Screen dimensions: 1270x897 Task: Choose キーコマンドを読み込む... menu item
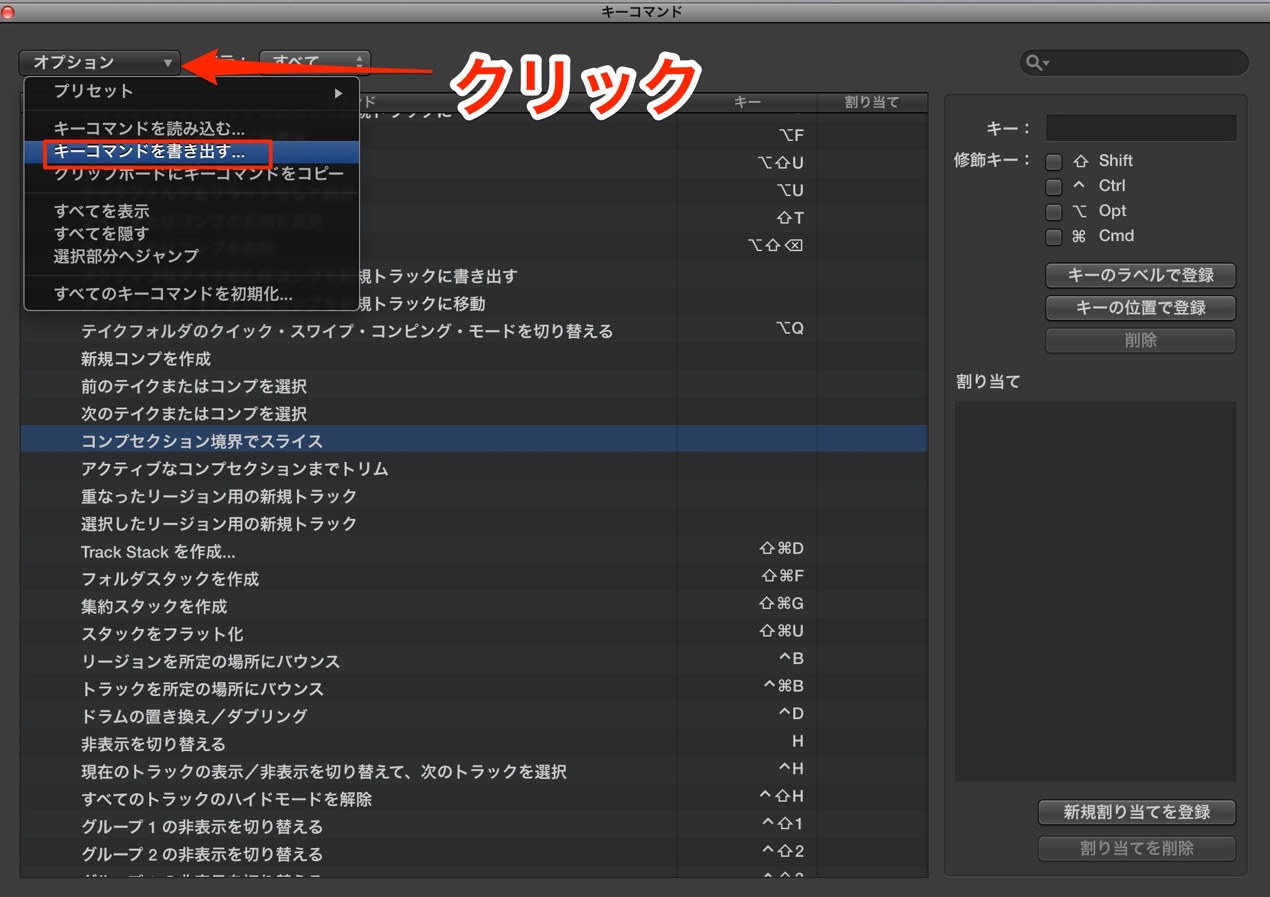191,129
